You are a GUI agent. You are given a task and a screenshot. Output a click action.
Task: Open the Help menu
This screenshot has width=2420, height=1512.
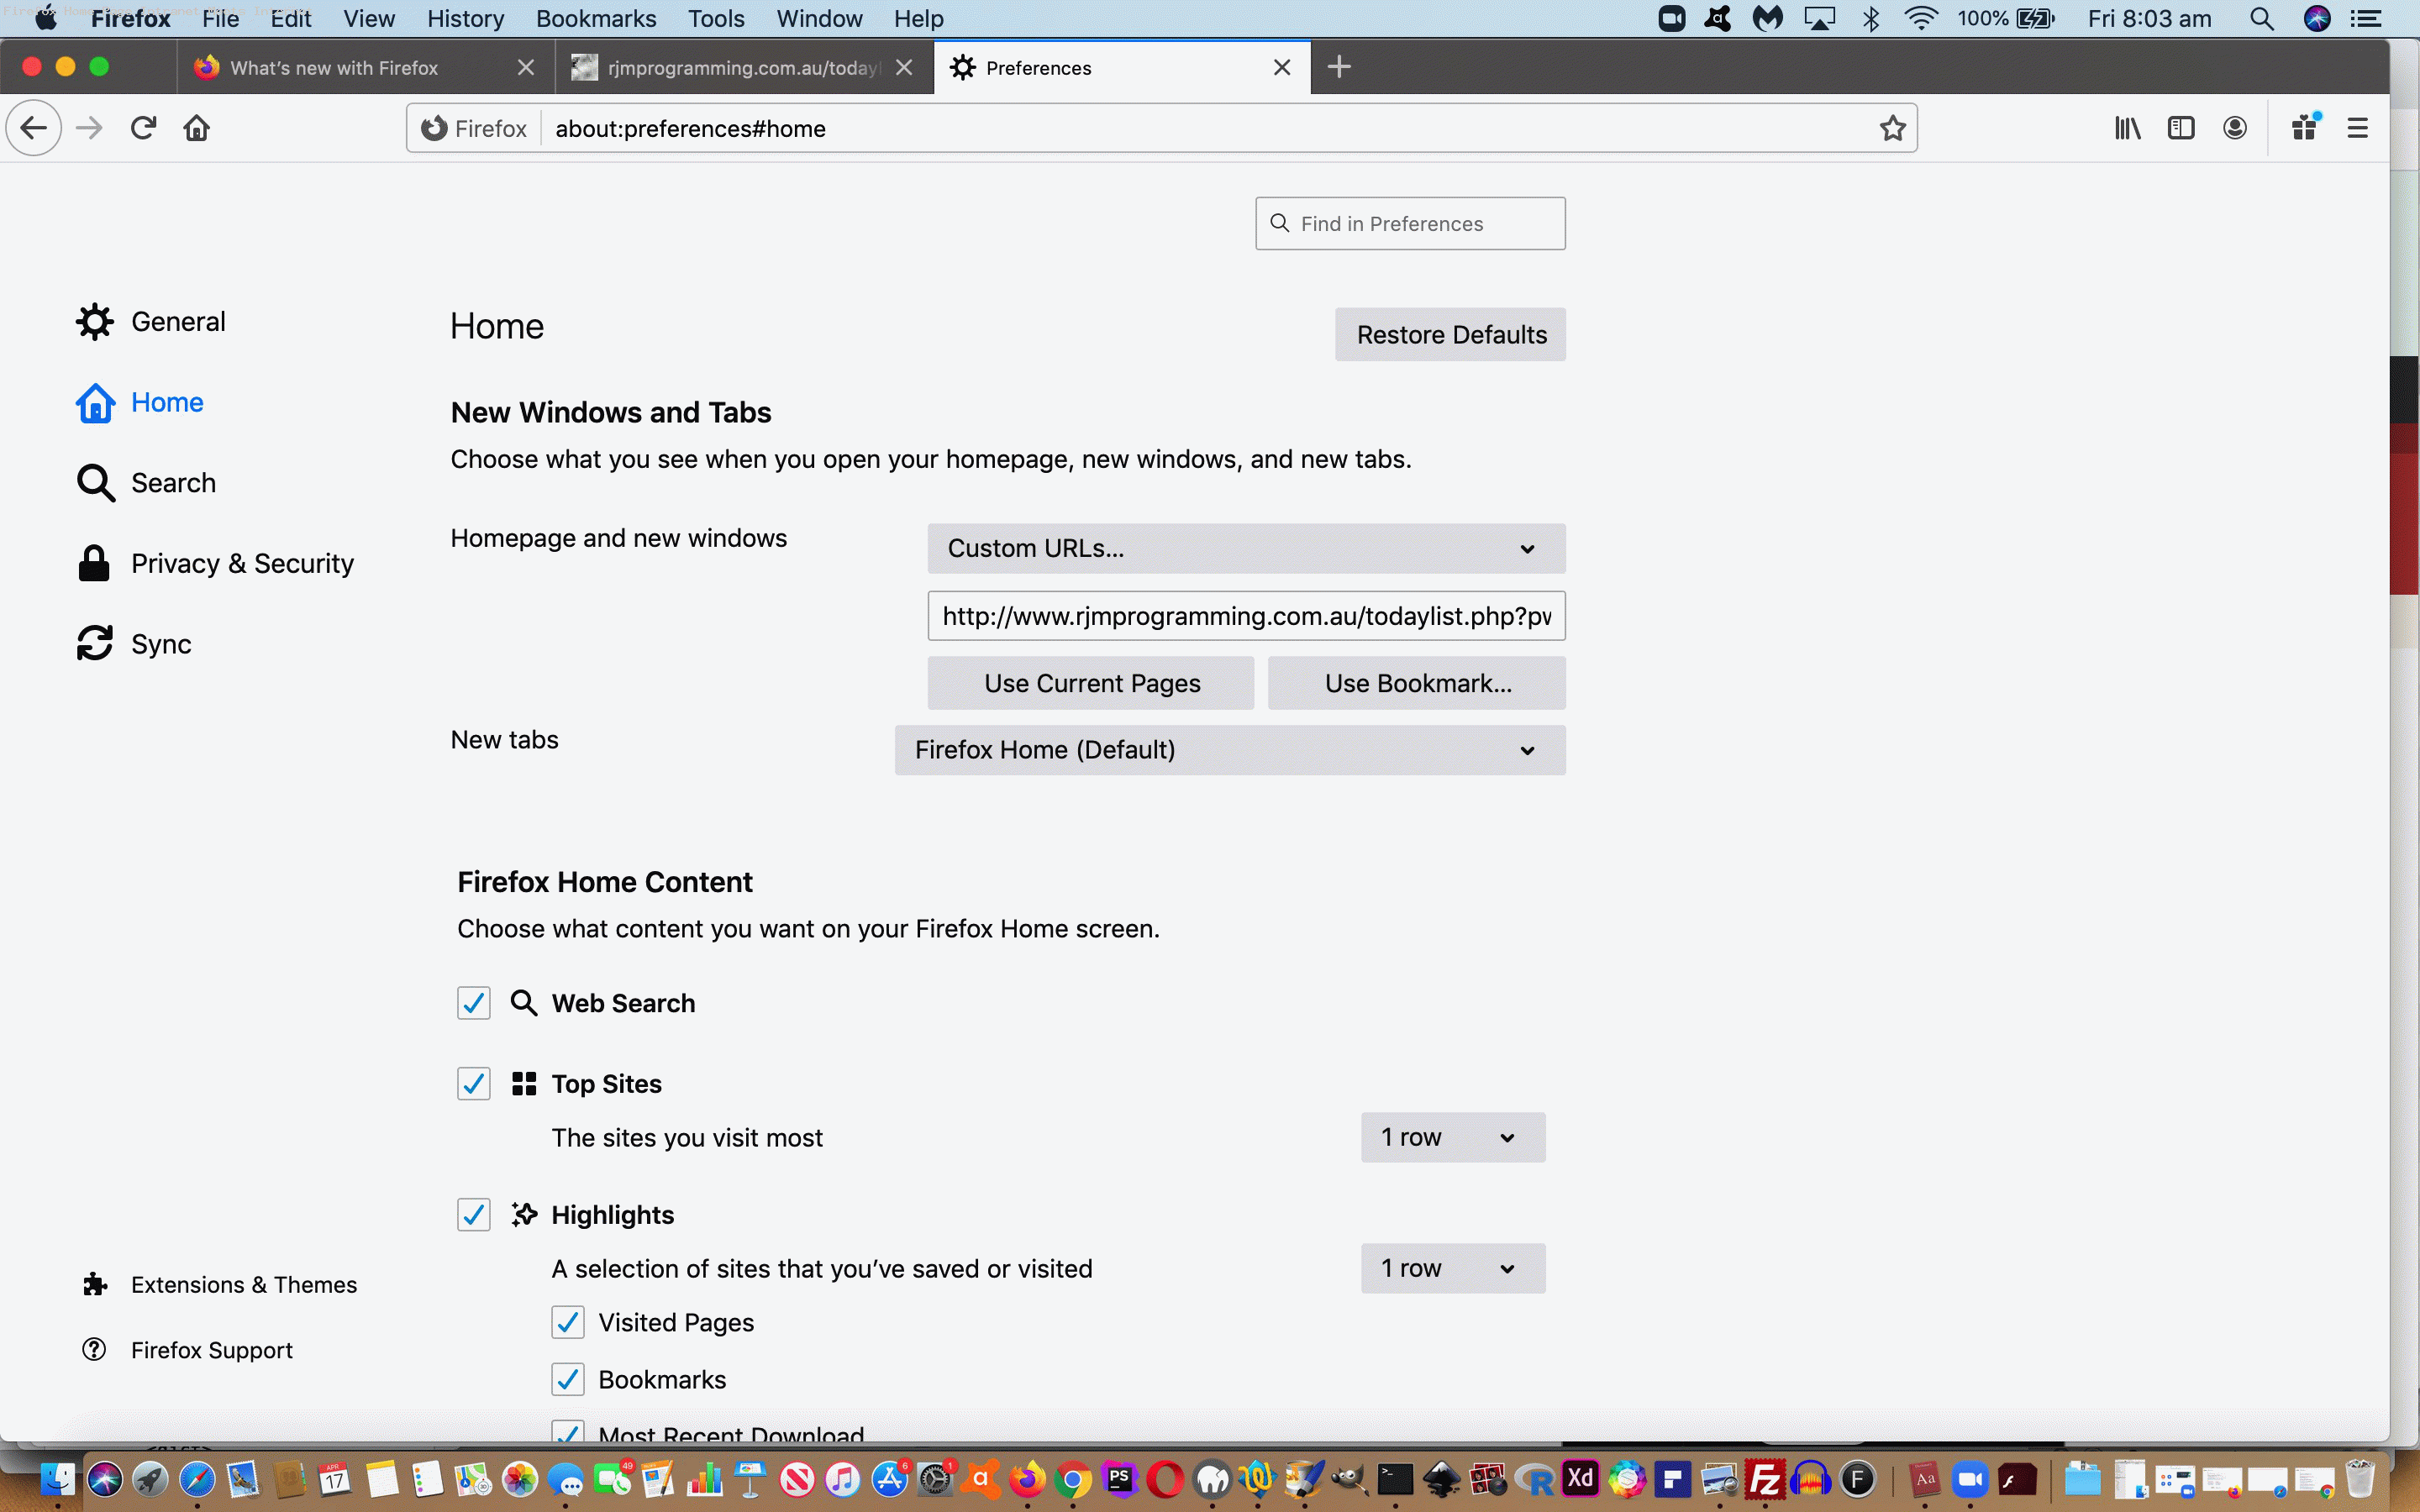pos(918,19)
